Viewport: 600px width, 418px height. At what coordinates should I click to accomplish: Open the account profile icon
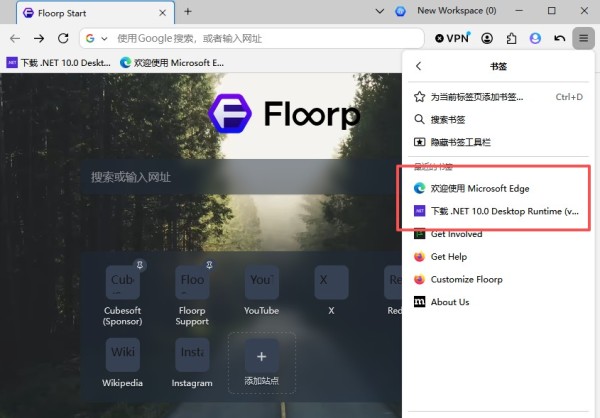pos(487,38)
